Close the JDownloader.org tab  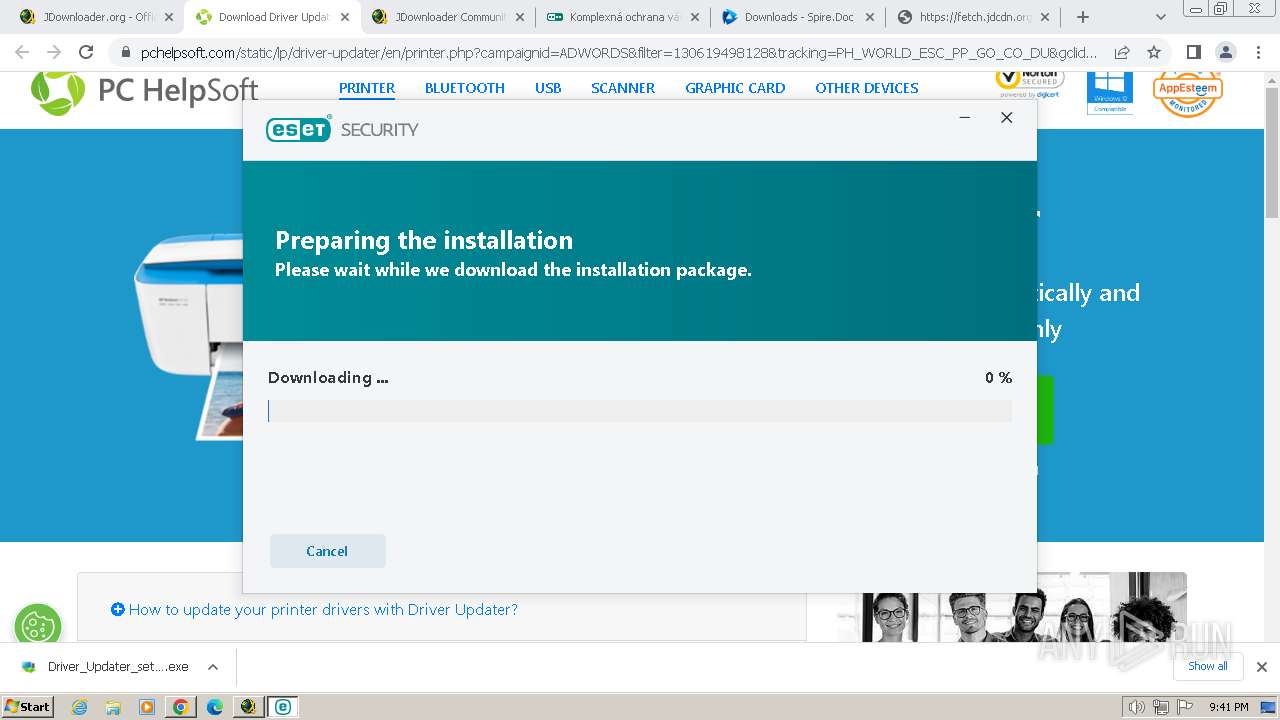(x=168, y=17)
